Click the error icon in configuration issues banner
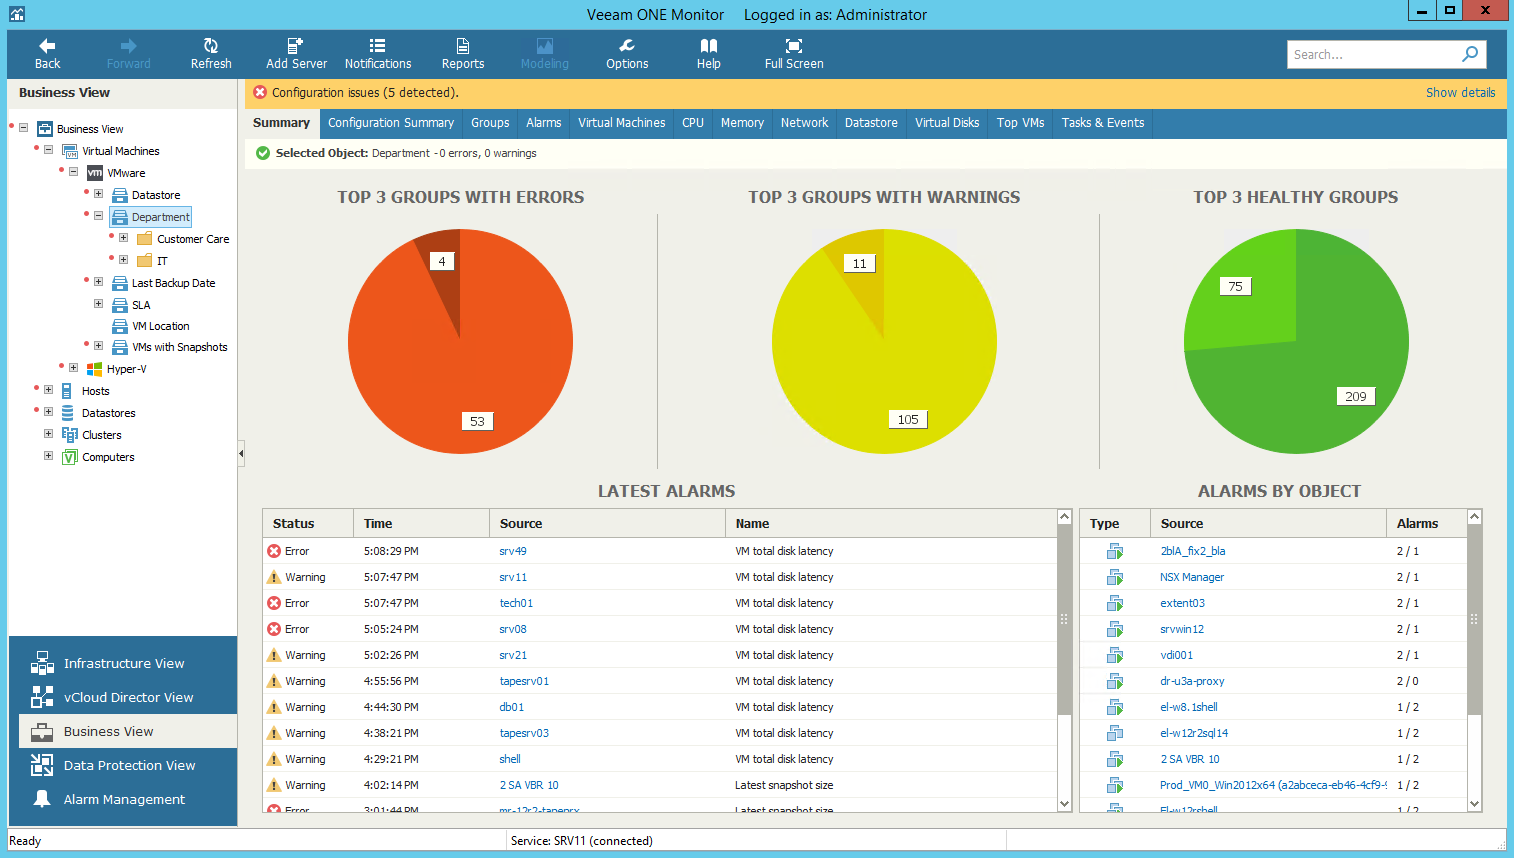 [260, 92]
